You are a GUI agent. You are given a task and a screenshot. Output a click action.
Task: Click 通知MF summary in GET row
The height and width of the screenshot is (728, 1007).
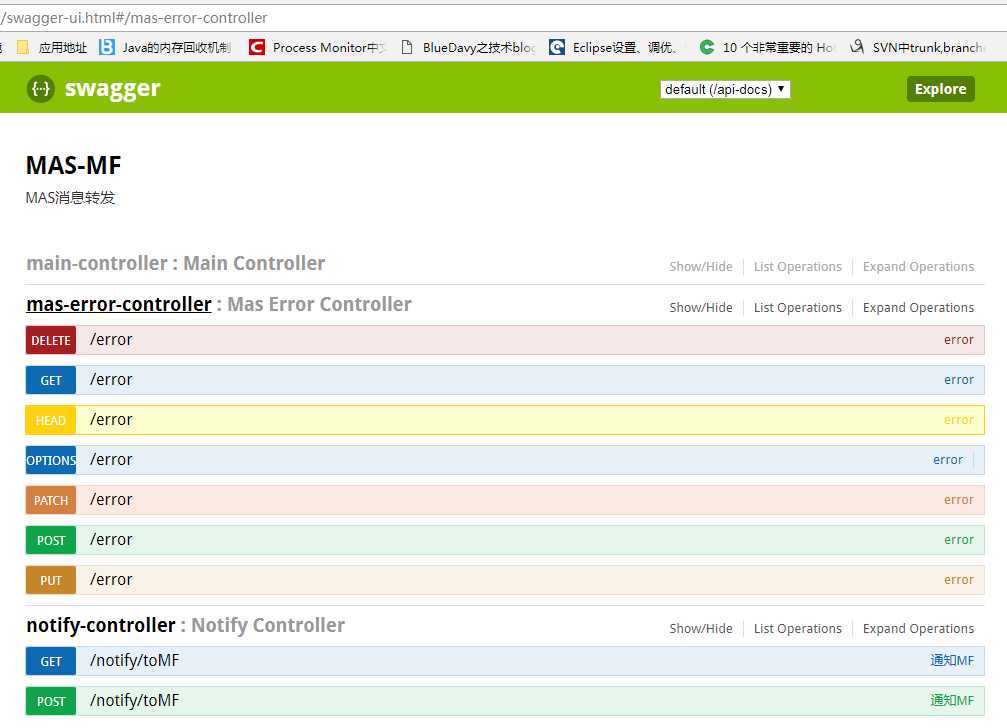pos(952,660)
